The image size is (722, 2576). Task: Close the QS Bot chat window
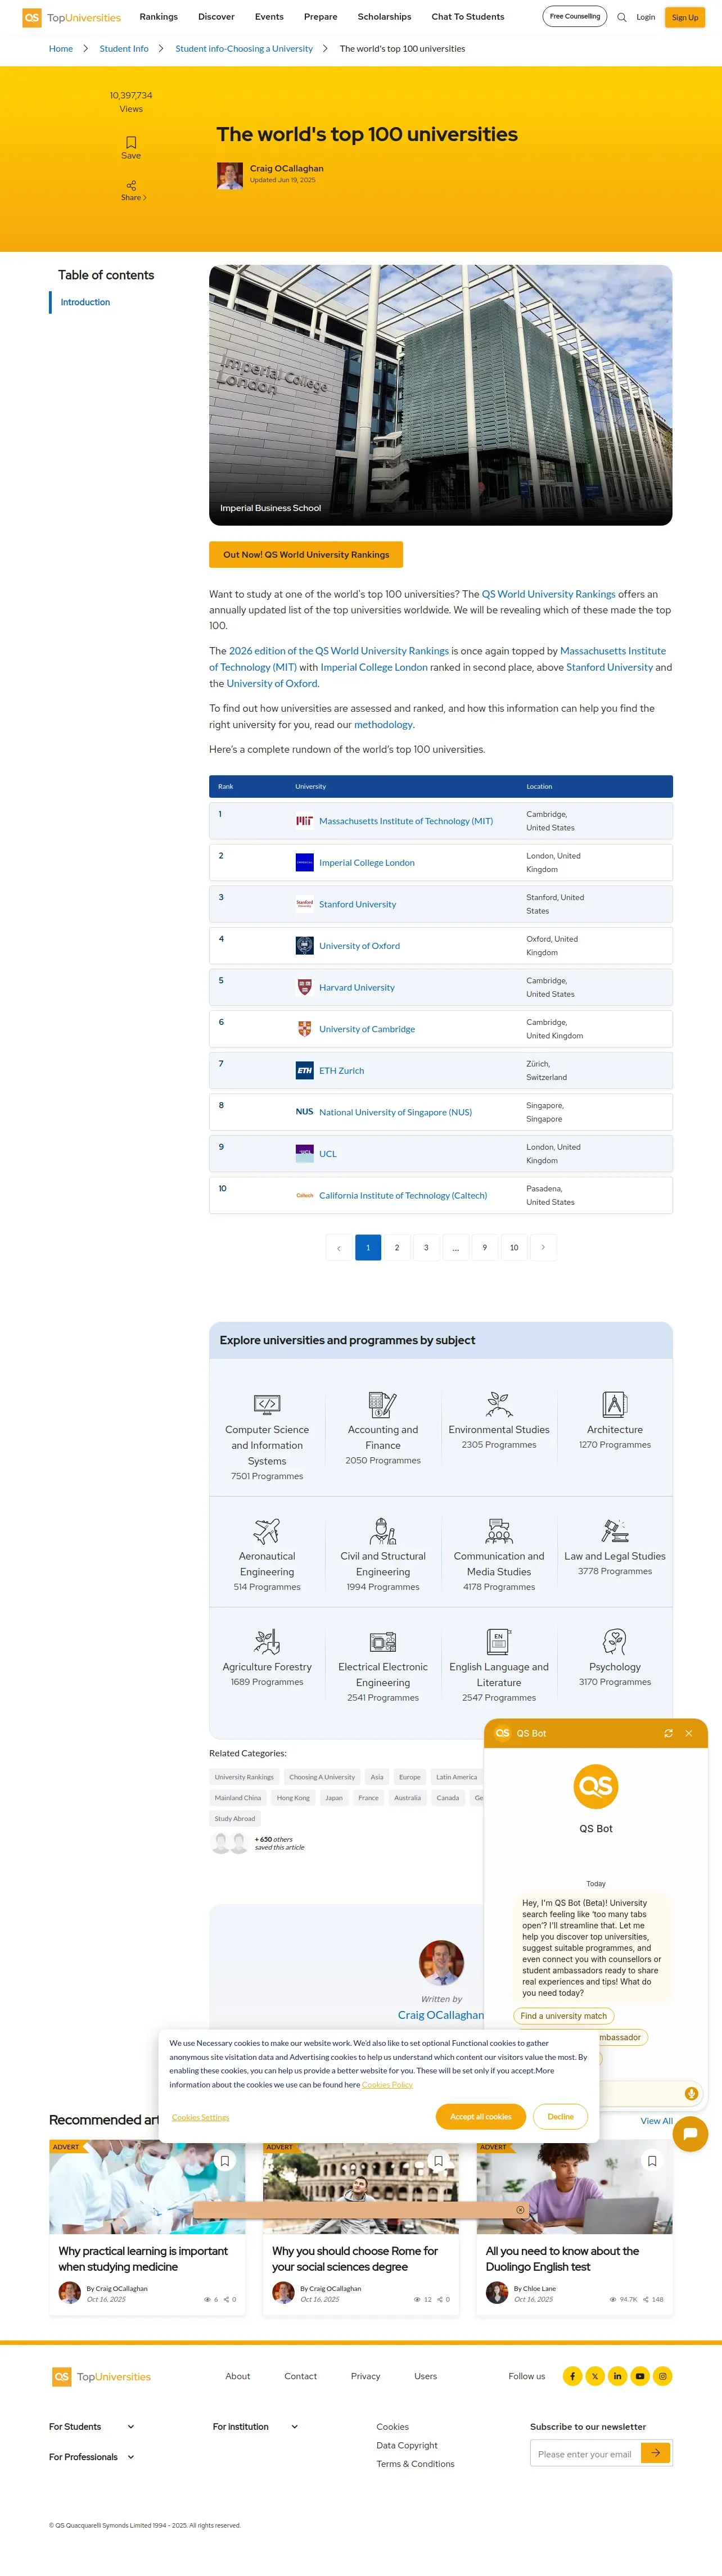(x=689, y=1733)
